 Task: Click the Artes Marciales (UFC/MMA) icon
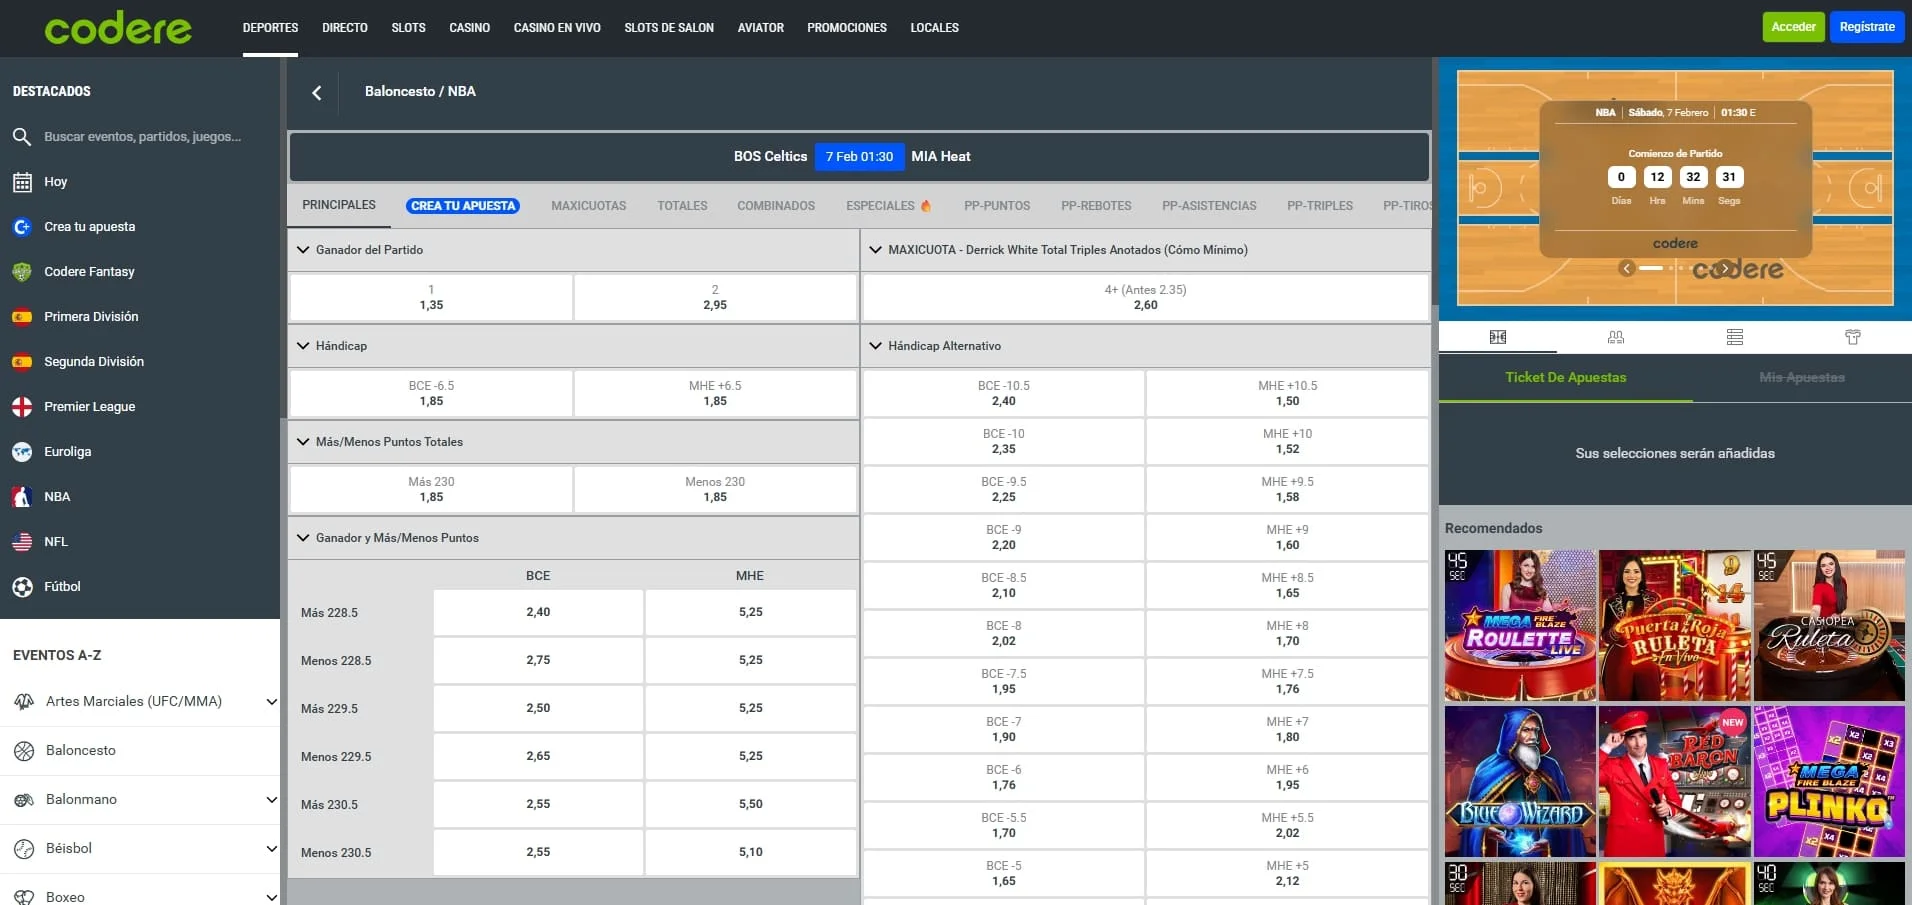tap(24, 702)
